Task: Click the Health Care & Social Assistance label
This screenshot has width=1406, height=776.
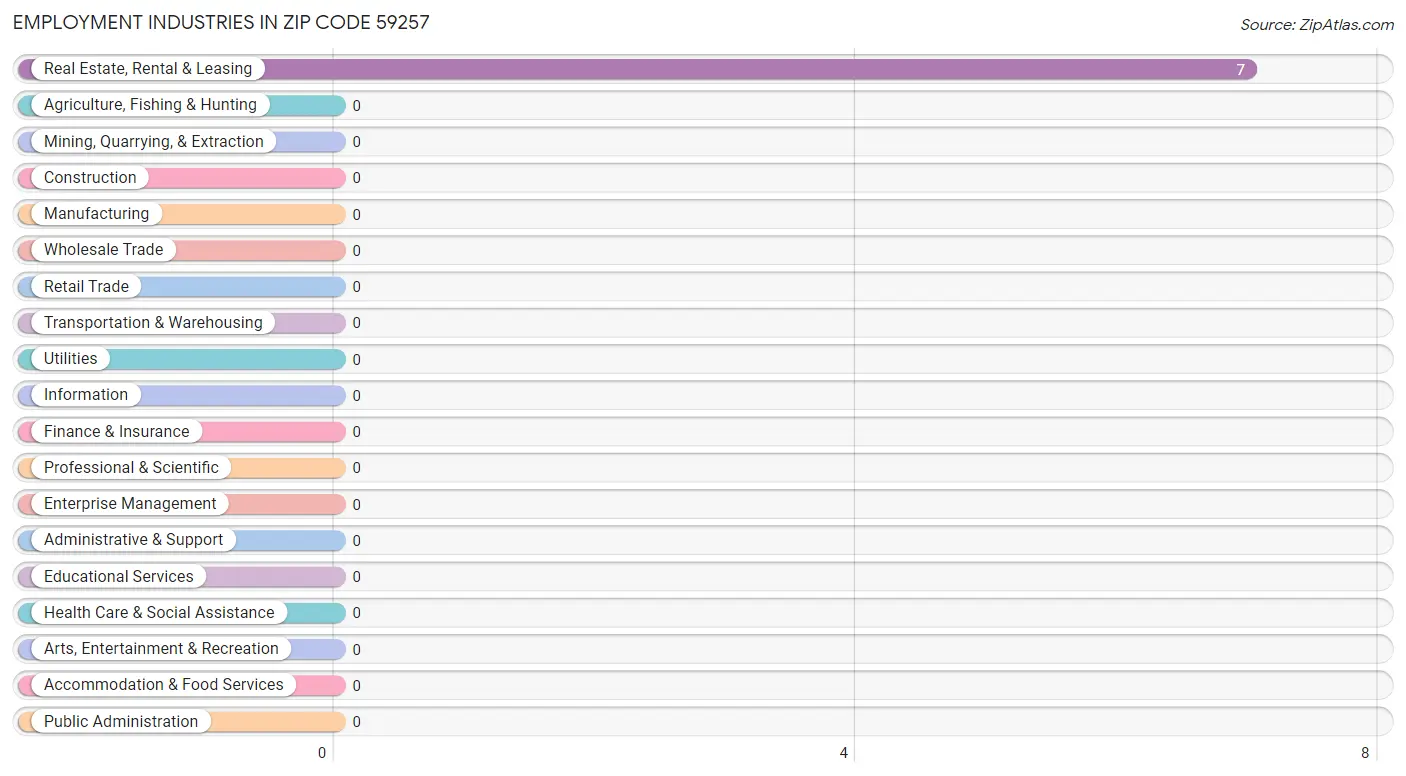Action: click(x=159, y=613)
